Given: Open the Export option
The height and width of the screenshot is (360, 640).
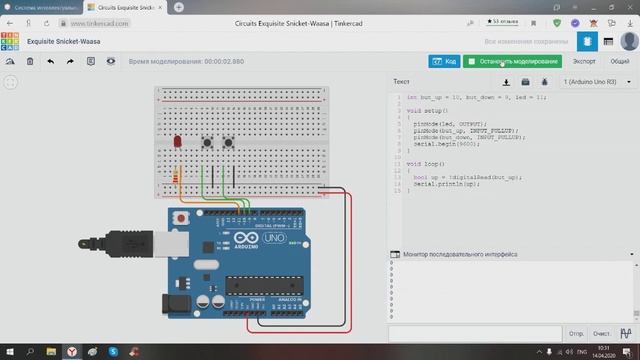Looking at the screenshot, I should 584,61.
